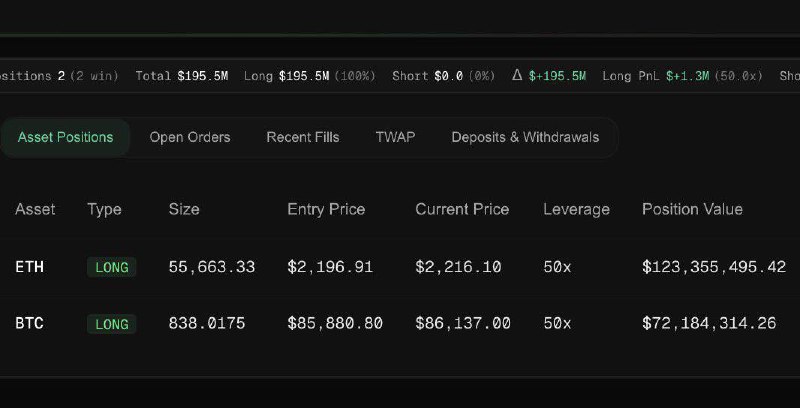The image size is (800, 408).
Task: Click the Type column header
Action: 104,209
